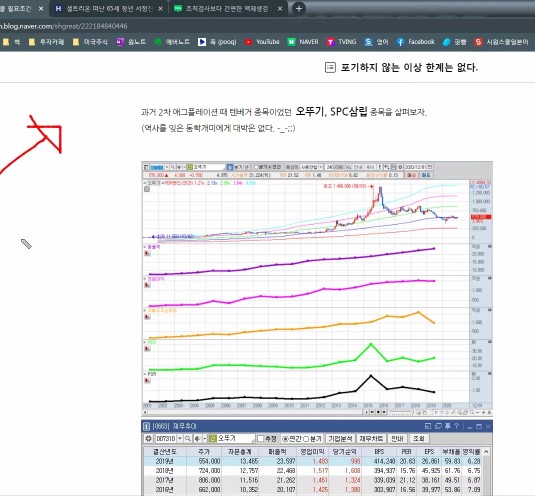Screen dimensions: 535x496
Task: Toggle the checkbox in the chart toolbar before 사용안함
Action: pyautogui.click(x=256, y=167)
